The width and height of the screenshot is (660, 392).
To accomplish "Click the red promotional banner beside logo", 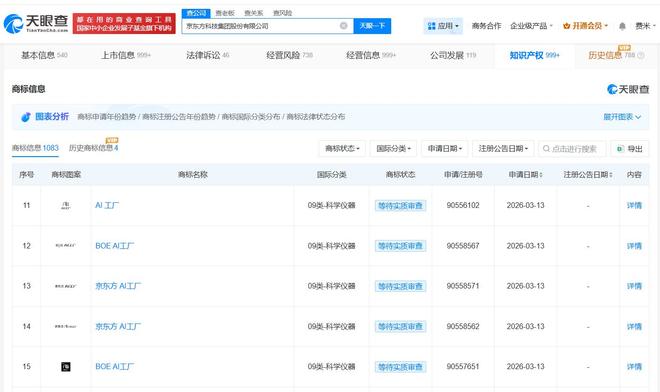I will click(x=124, y=24).
